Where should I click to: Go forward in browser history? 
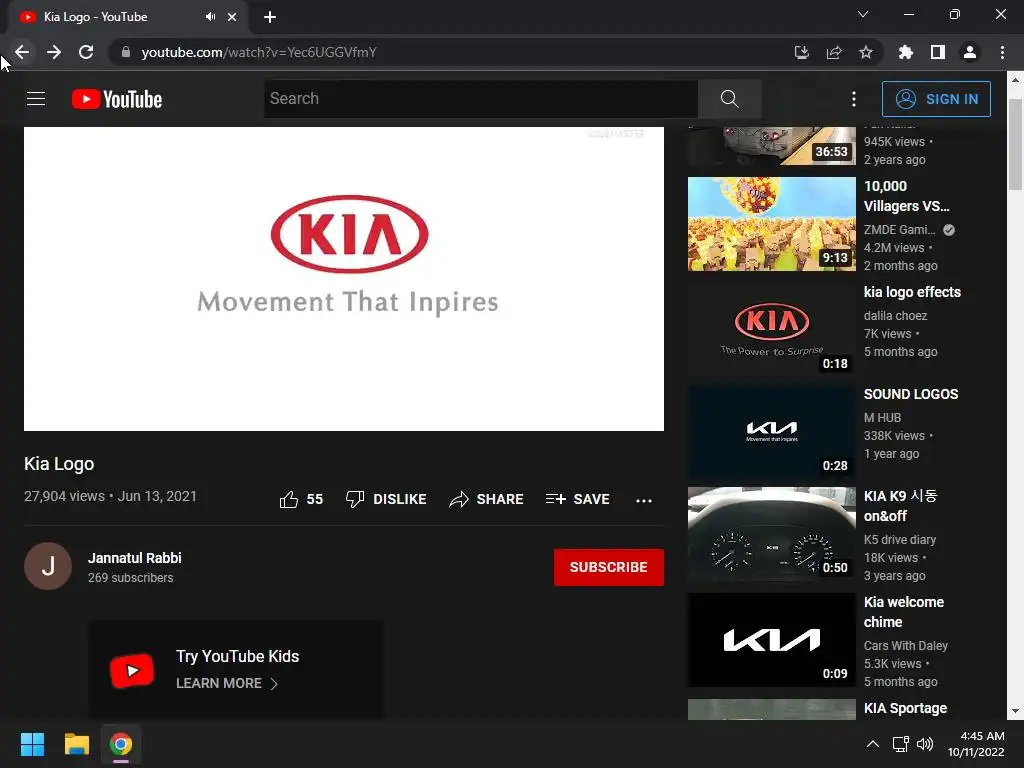(x=54, y=52)
